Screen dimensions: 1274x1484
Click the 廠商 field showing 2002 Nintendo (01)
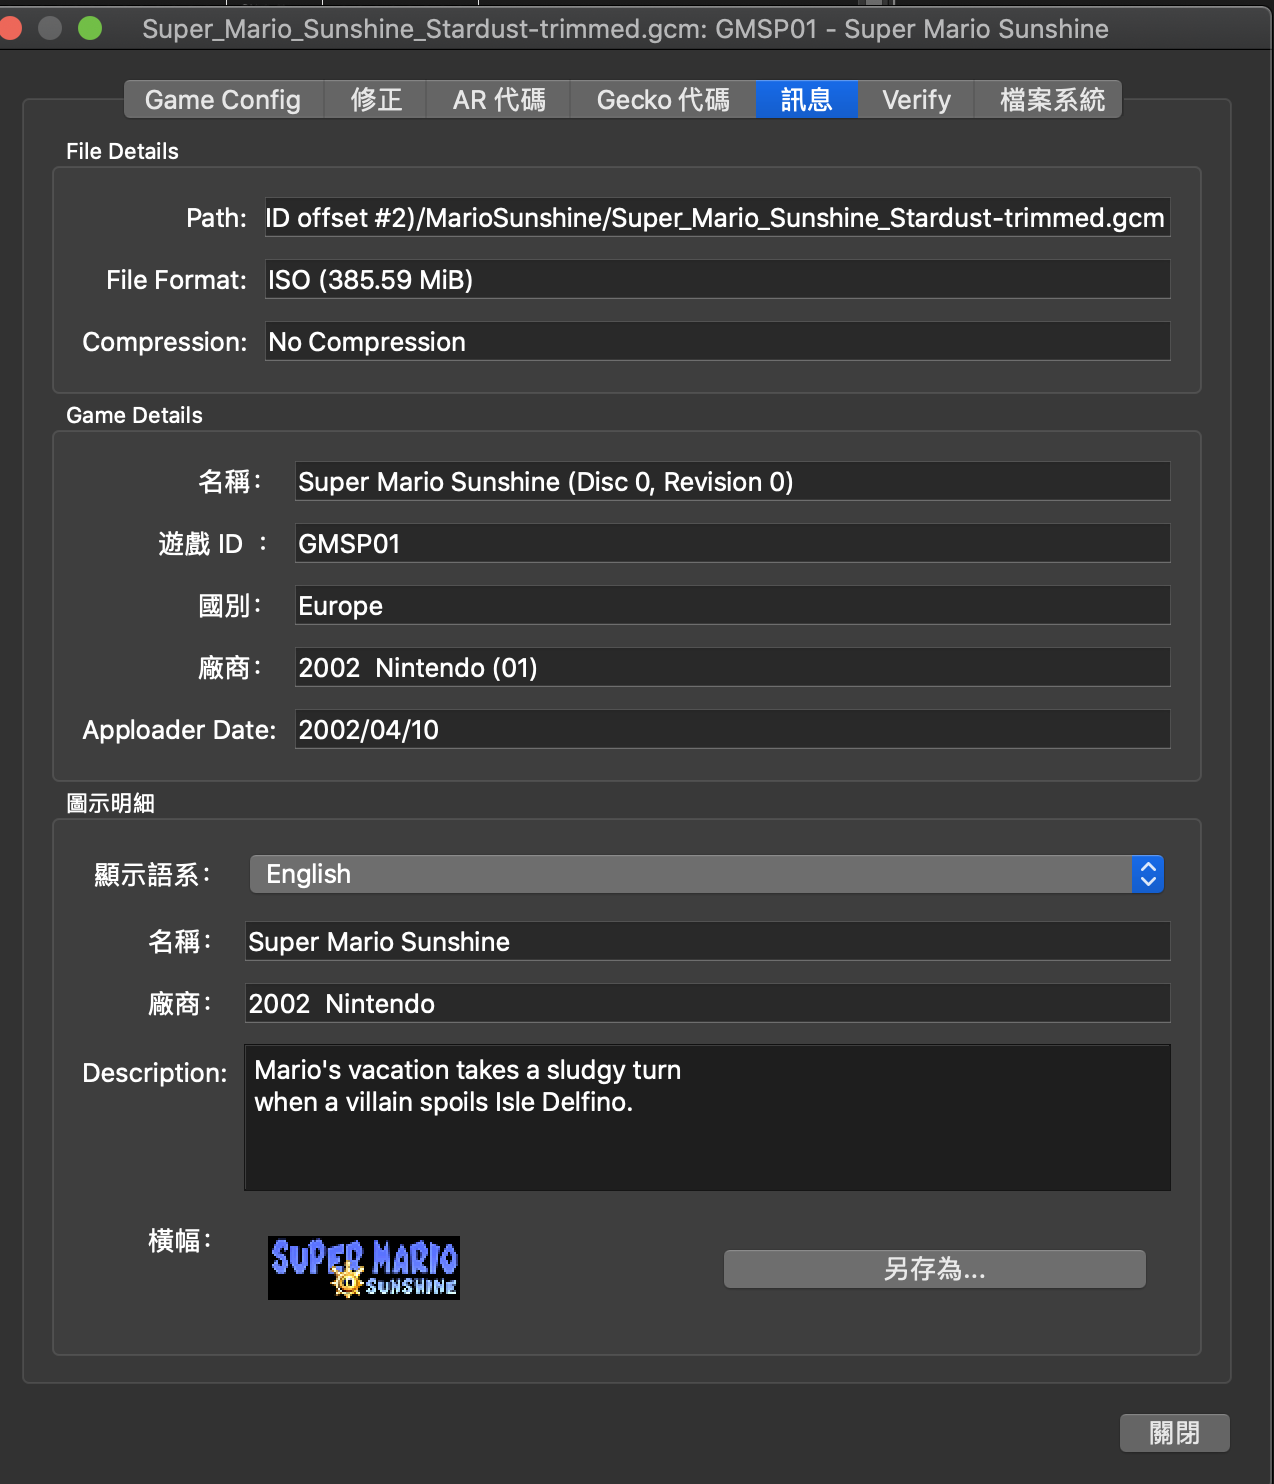(732, 668)
